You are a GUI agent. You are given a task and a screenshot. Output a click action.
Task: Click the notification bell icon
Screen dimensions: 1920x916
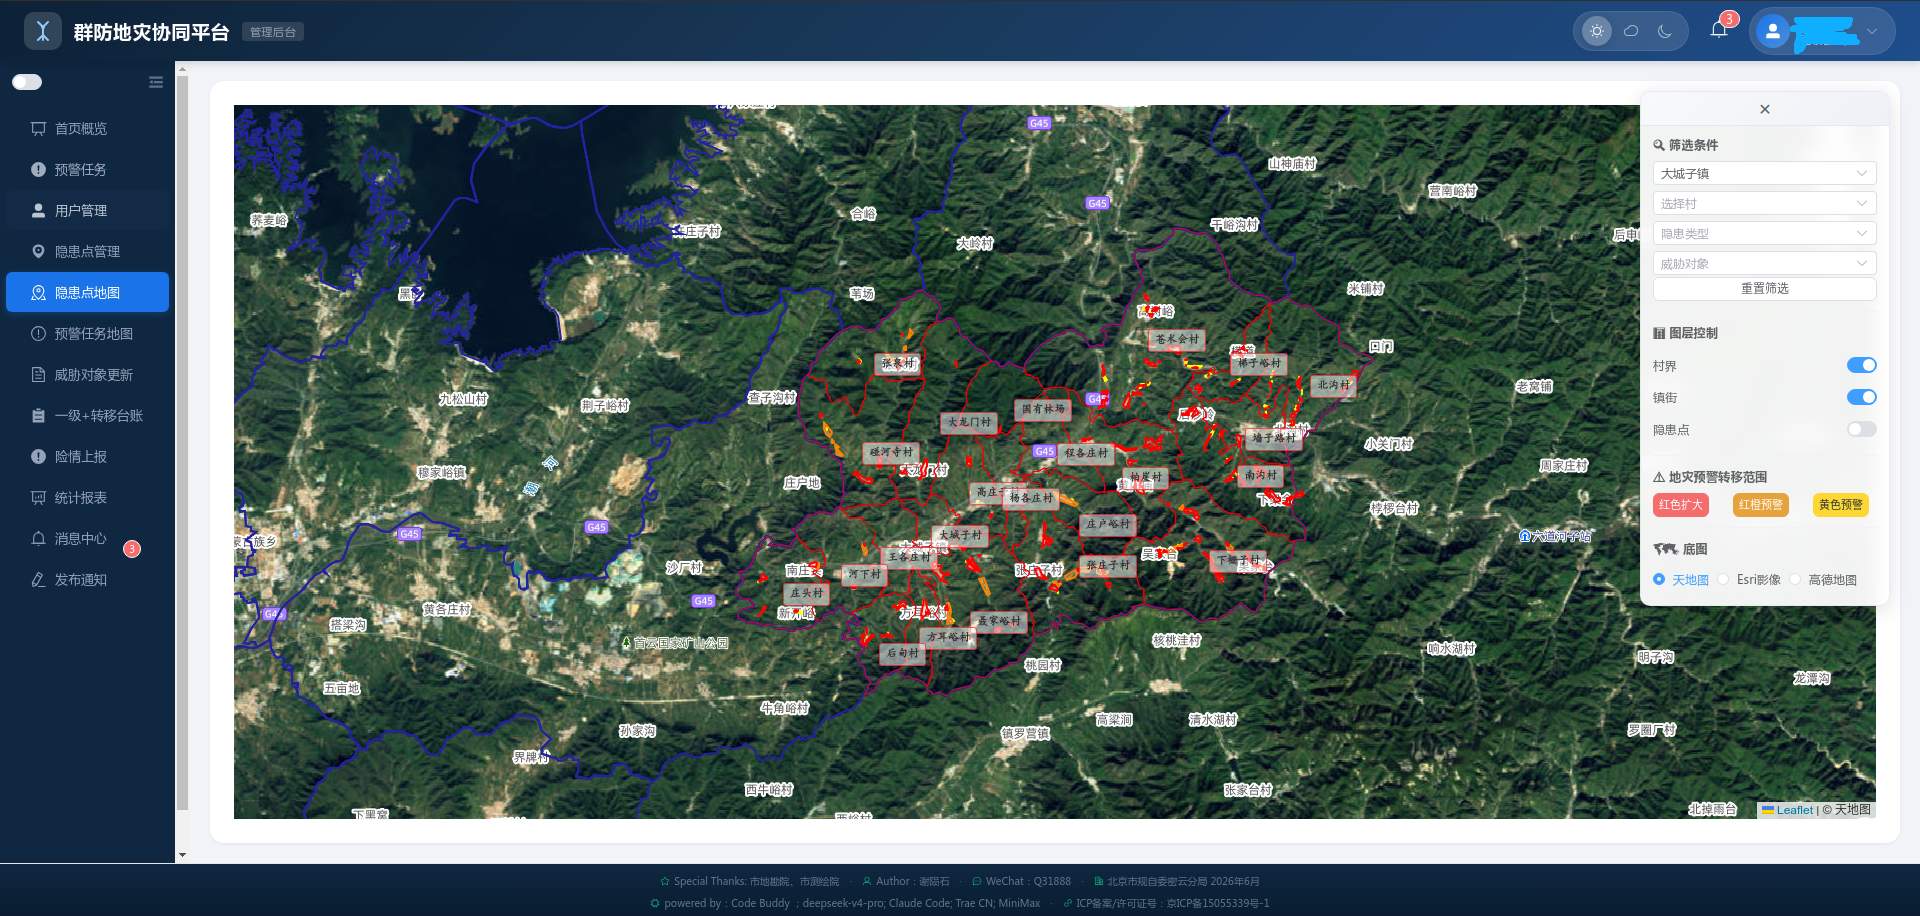[1718, 30]
